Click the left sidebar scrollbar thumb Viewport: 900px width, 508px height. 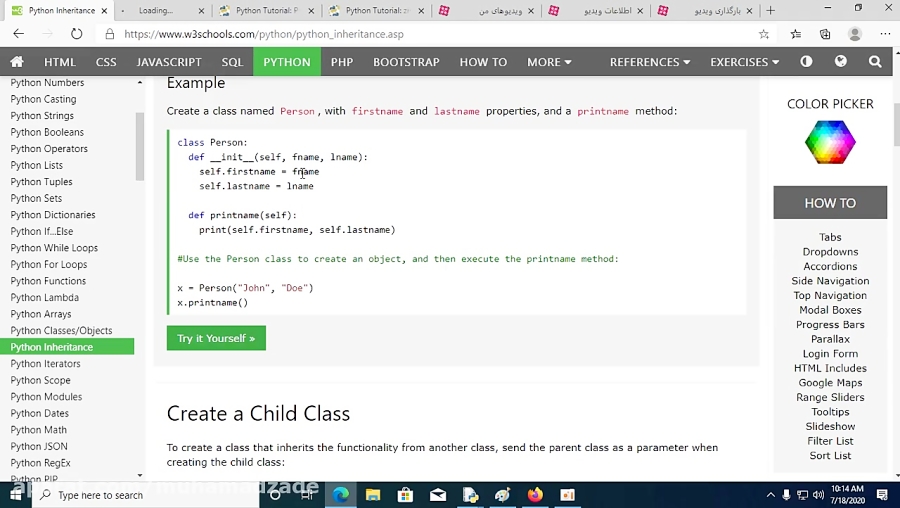(x=139, y=147)
